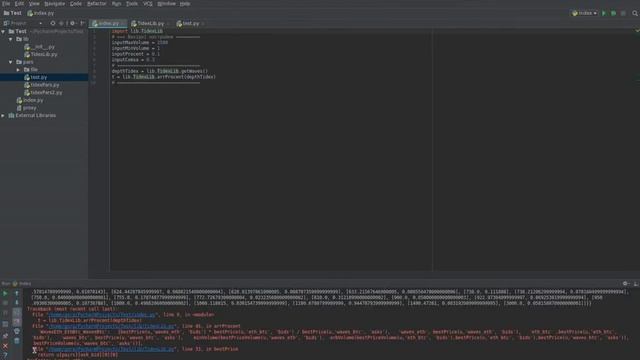Select test.py in the project tree
Viewport: 640px width, 360px height.
[x=36, y=77]
